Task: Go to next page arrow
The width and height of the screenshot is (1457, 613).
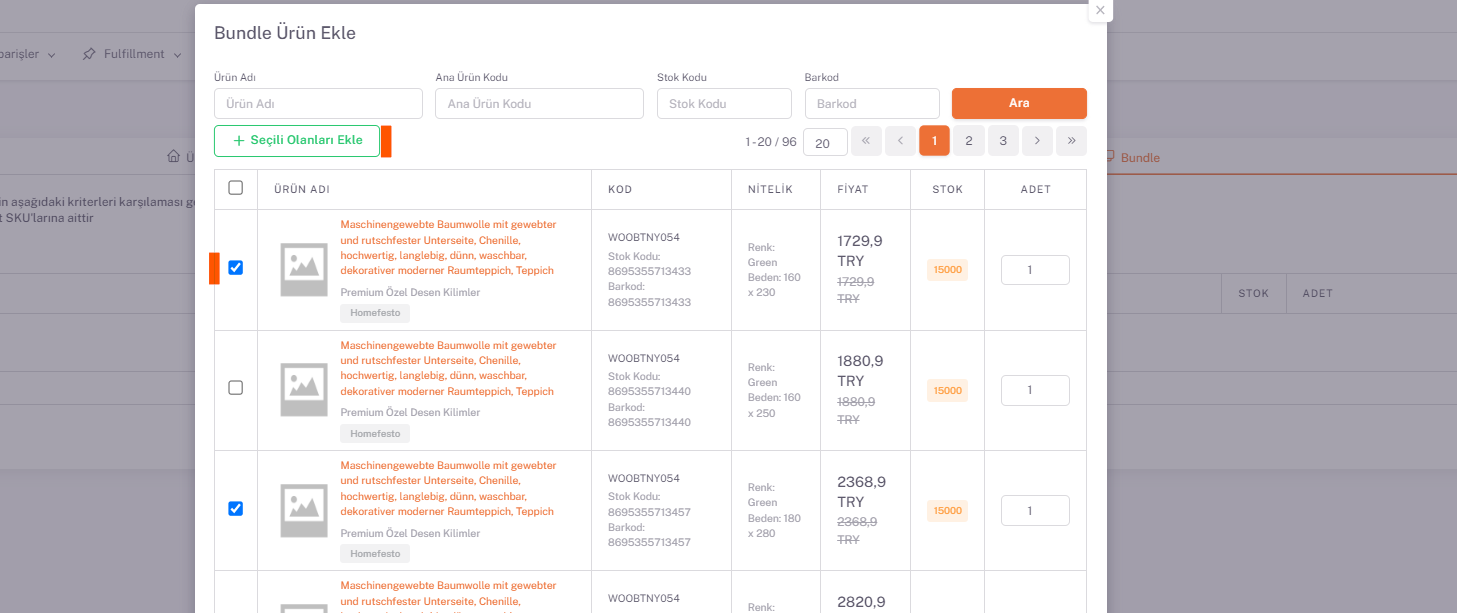Action: coord(1037,141)
